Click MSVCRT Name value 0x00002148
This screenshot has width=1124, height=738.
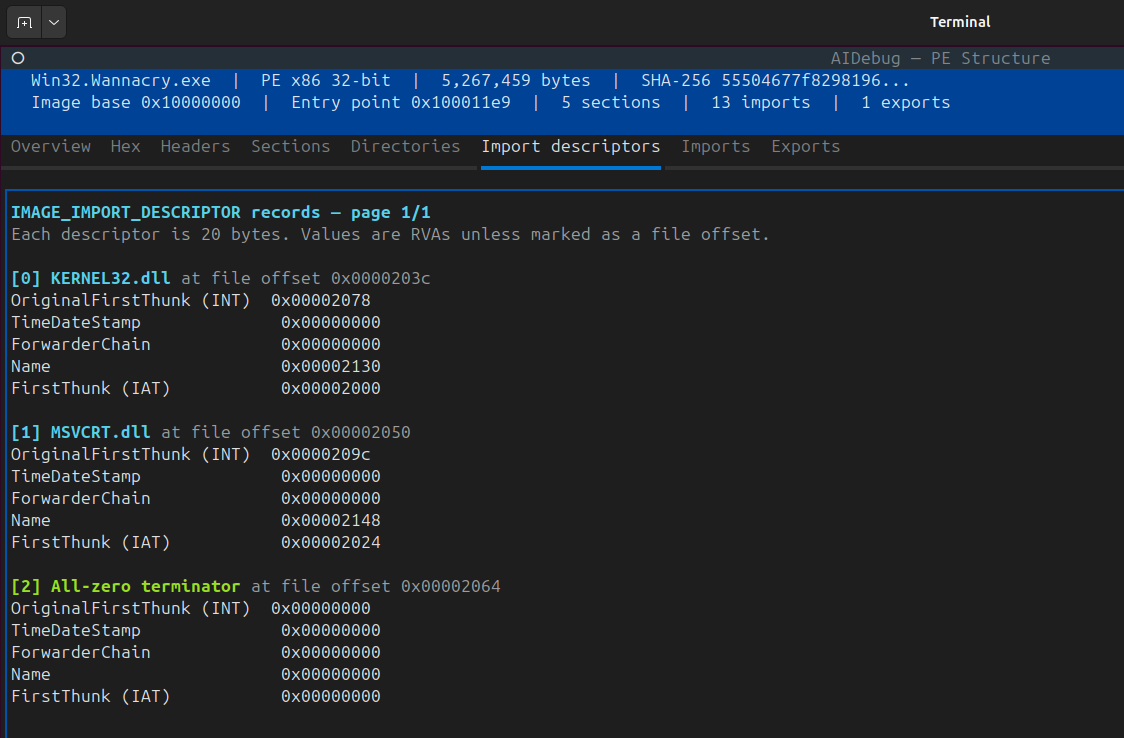[330, 520]
